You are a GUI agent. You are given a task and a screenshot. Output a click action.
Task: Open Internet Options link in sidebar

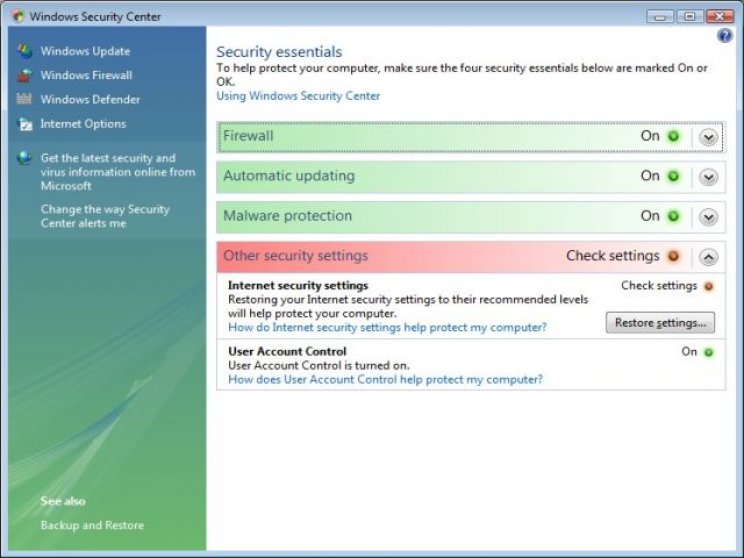(84, 124)
